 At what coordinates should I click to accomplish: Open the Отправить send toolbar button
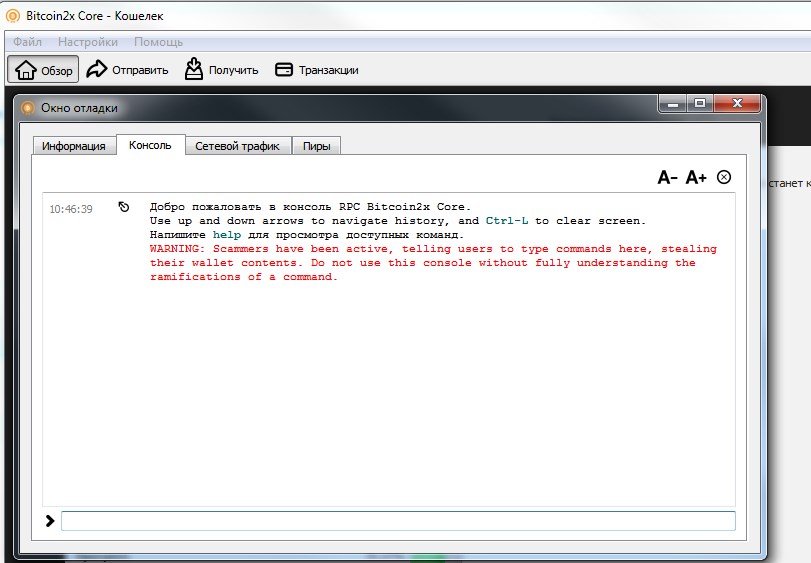tap(127, 69)
